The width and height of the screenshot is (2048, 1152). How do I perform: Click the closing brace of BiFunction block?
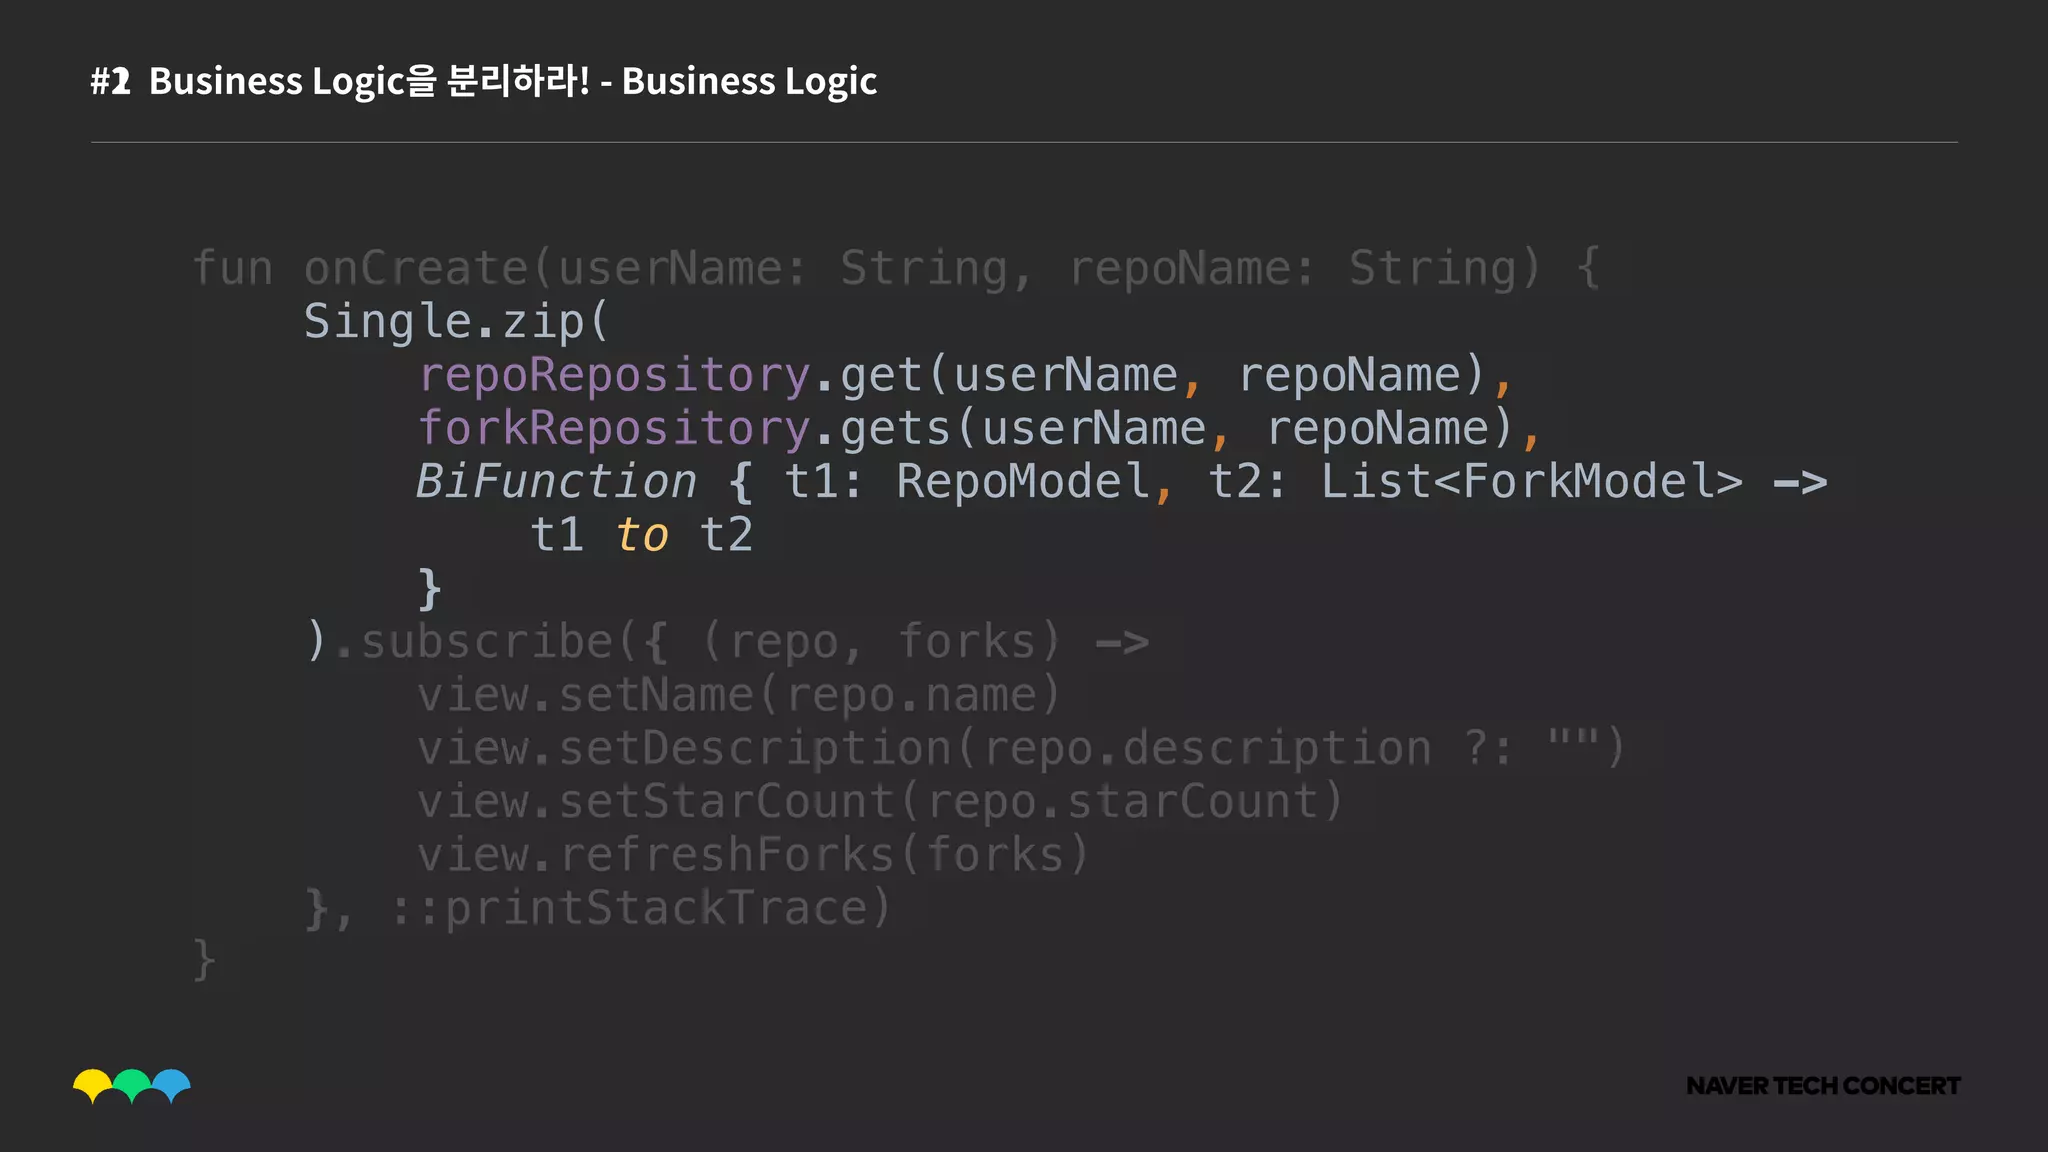point(429,589)
